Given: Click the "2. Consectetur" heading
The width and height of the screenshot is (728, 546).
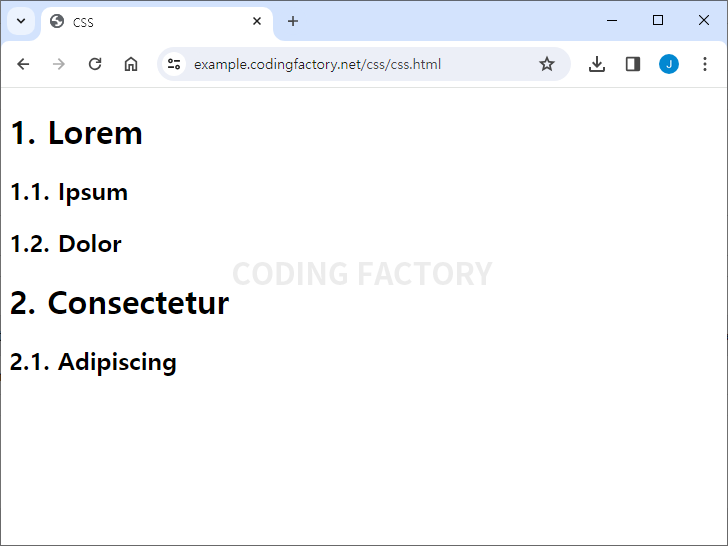Looking at the screenshot, I should click(x=120, y=303).
